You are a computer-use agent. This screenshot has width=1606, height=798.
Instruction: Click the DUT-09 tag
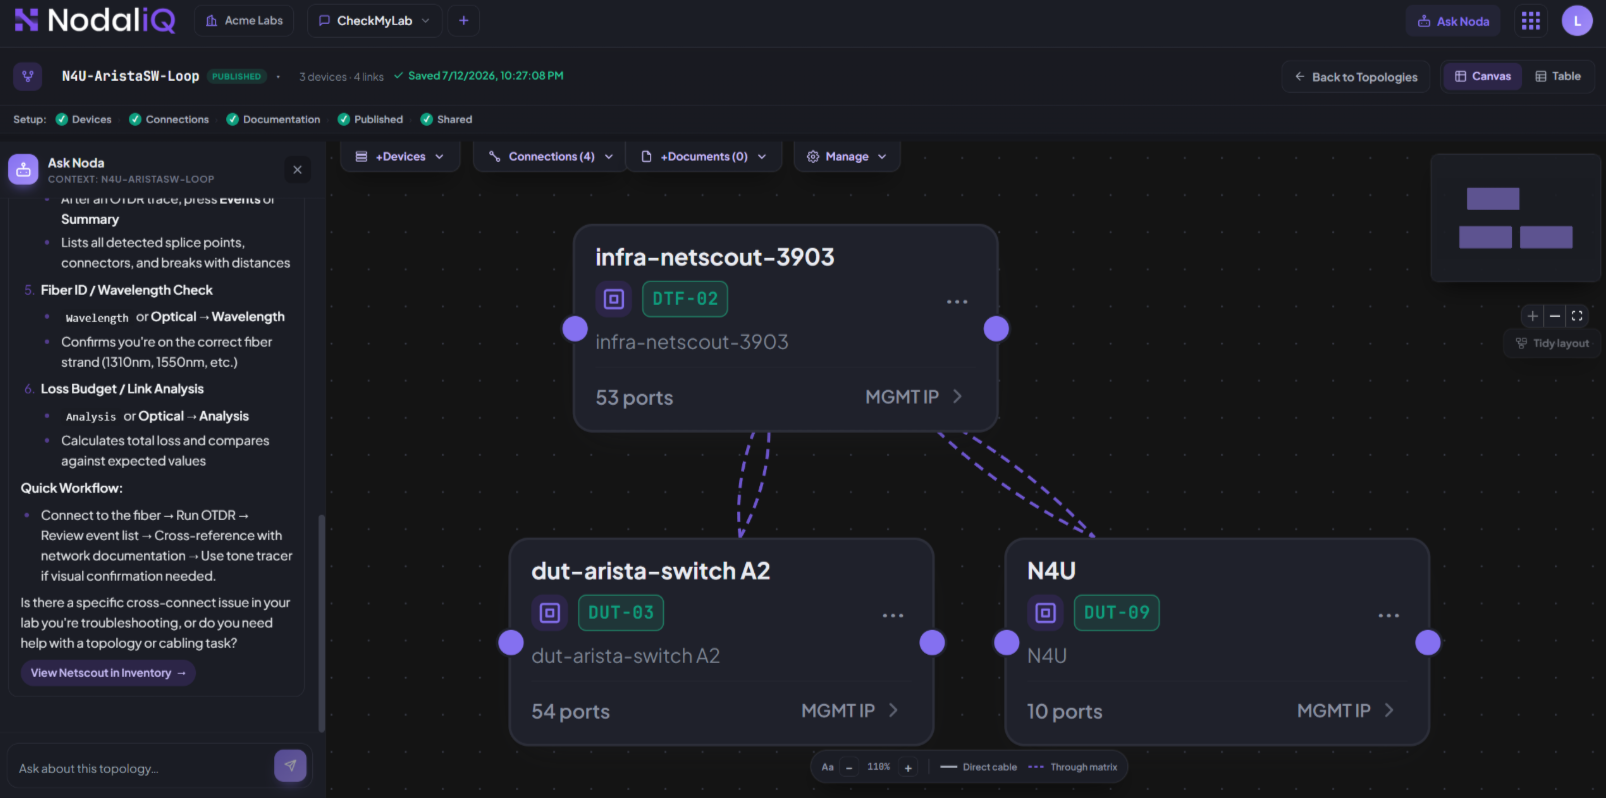1117,613
